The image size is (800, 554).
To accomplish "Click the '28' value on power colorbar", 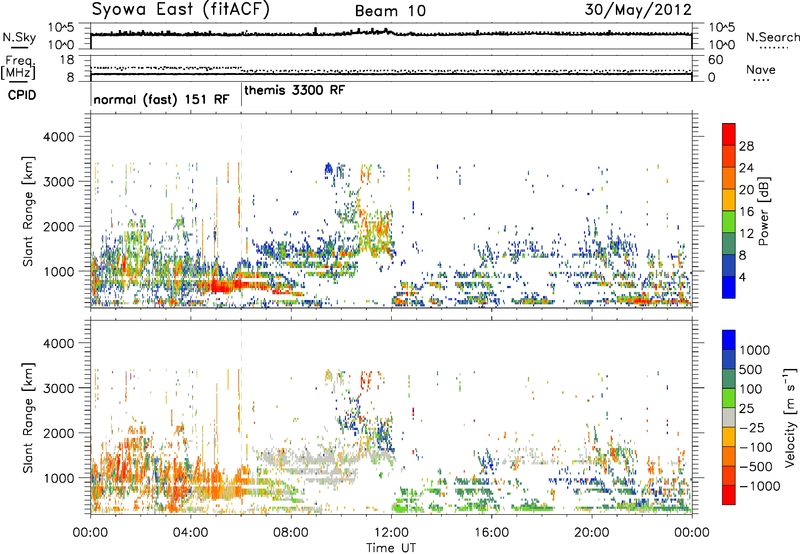I will tap(746, 146).
